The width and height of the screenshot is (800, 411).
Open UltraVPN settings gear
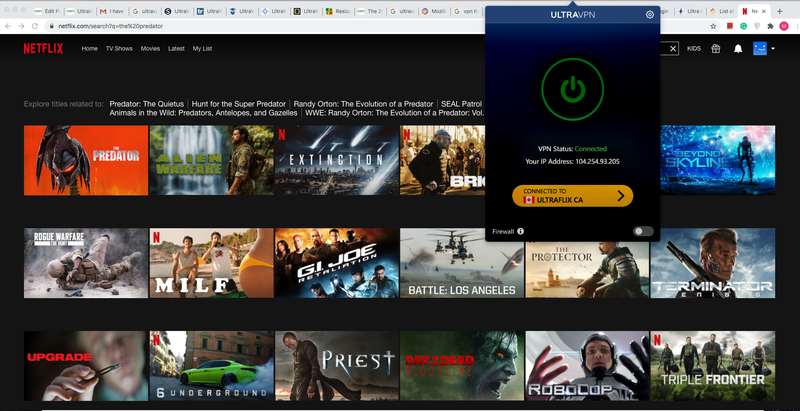(x=649, y=15)
